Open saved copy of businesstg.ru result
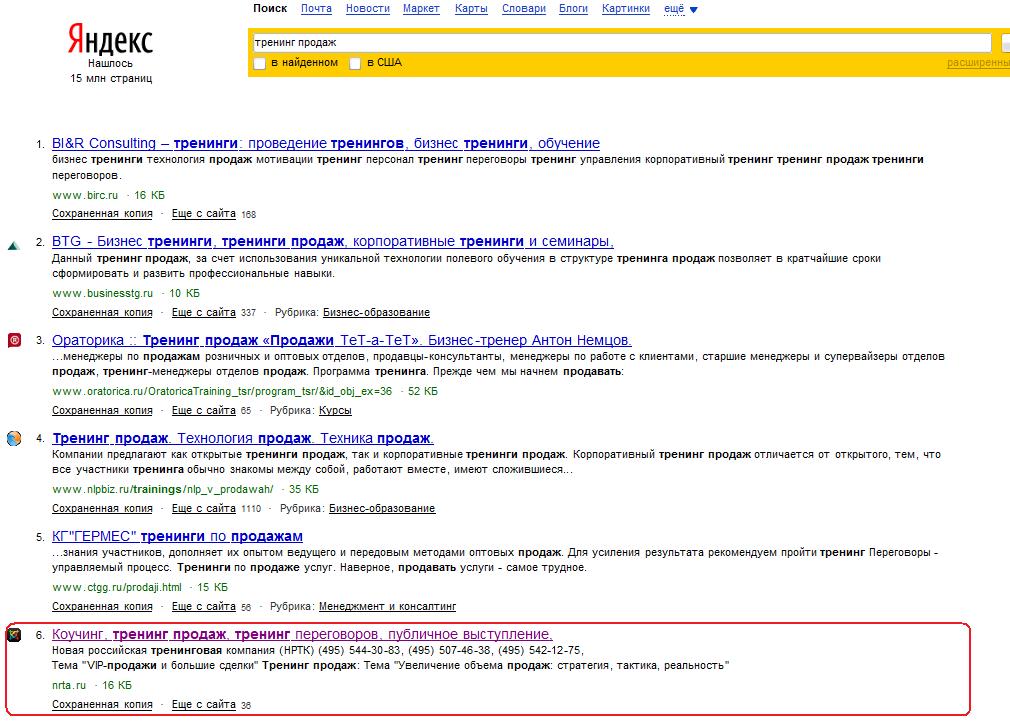This screenshot has width=1010, height=722. (102, 312)
